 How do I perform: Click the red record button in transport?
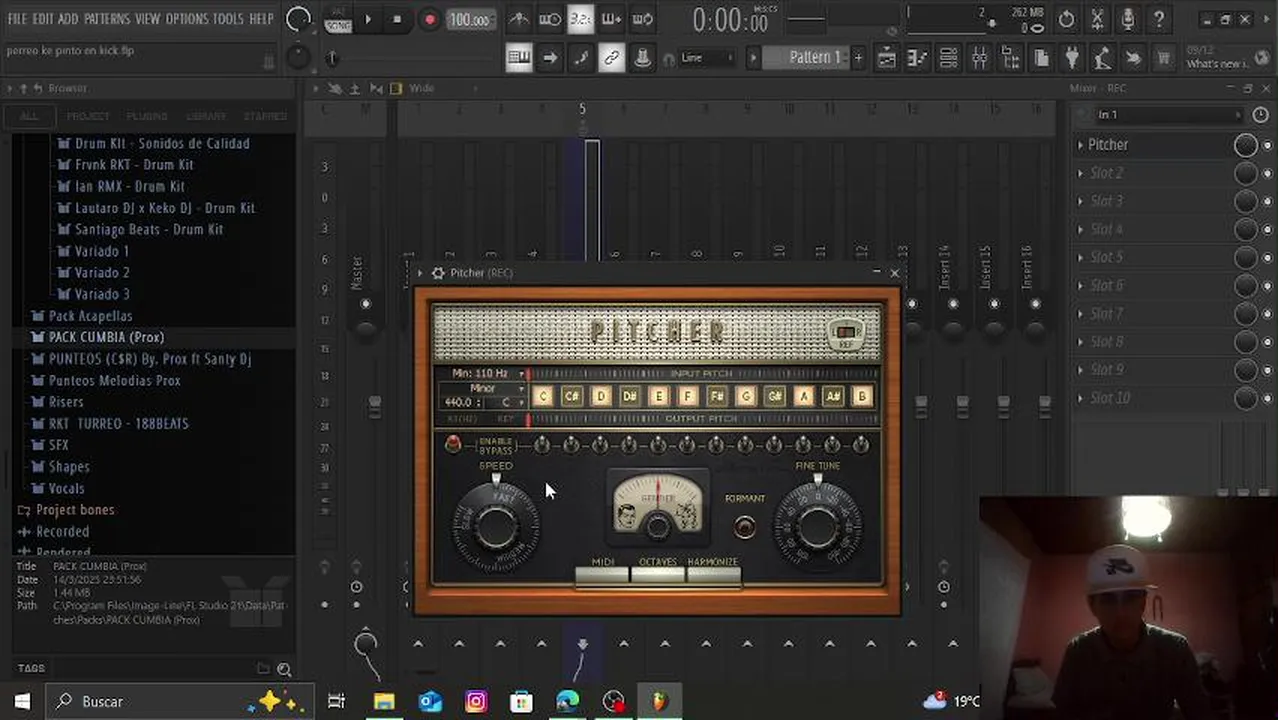(x=429, y=19)
